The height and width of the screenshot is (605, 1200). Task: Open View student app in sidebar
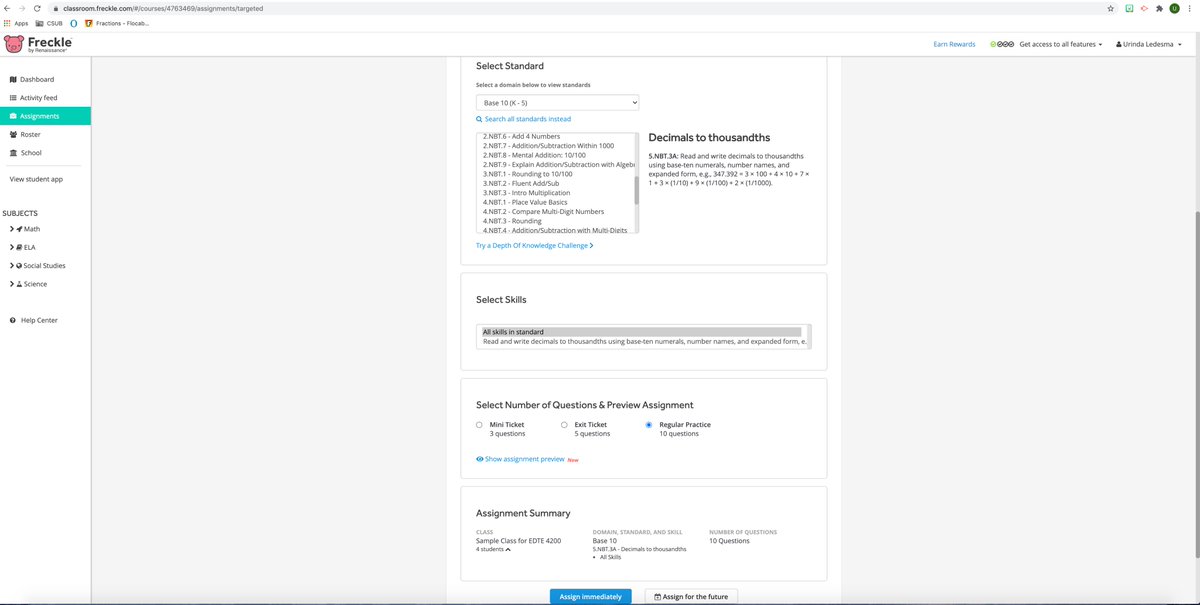(37, 179)
